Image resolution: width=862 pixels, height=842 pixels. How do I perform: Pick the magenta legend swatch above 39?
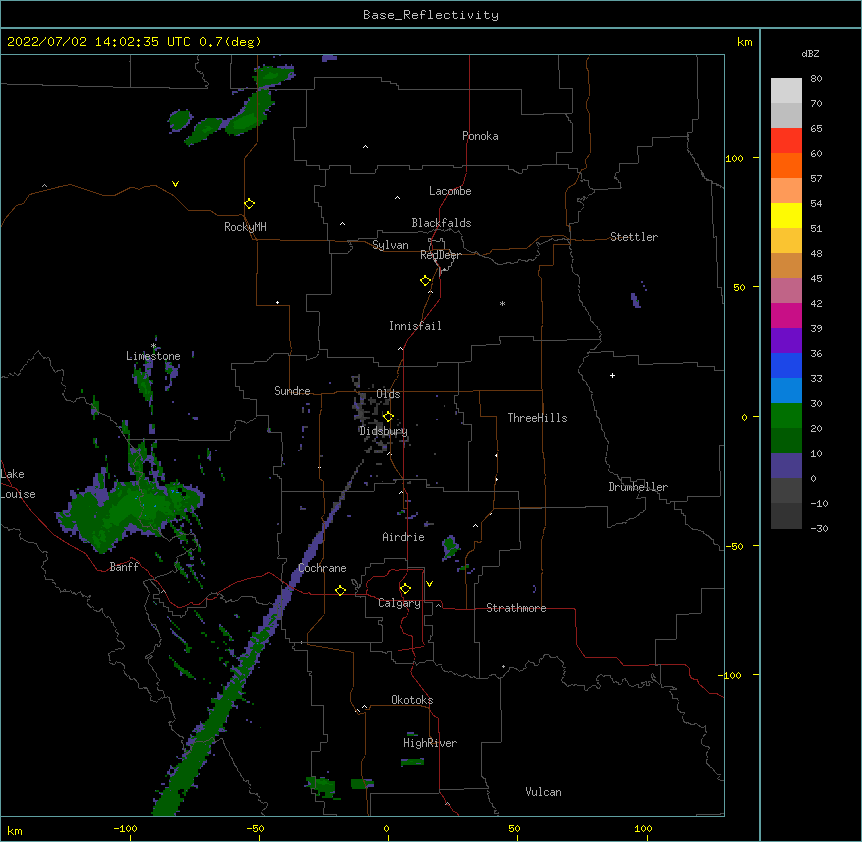[786, 315]
